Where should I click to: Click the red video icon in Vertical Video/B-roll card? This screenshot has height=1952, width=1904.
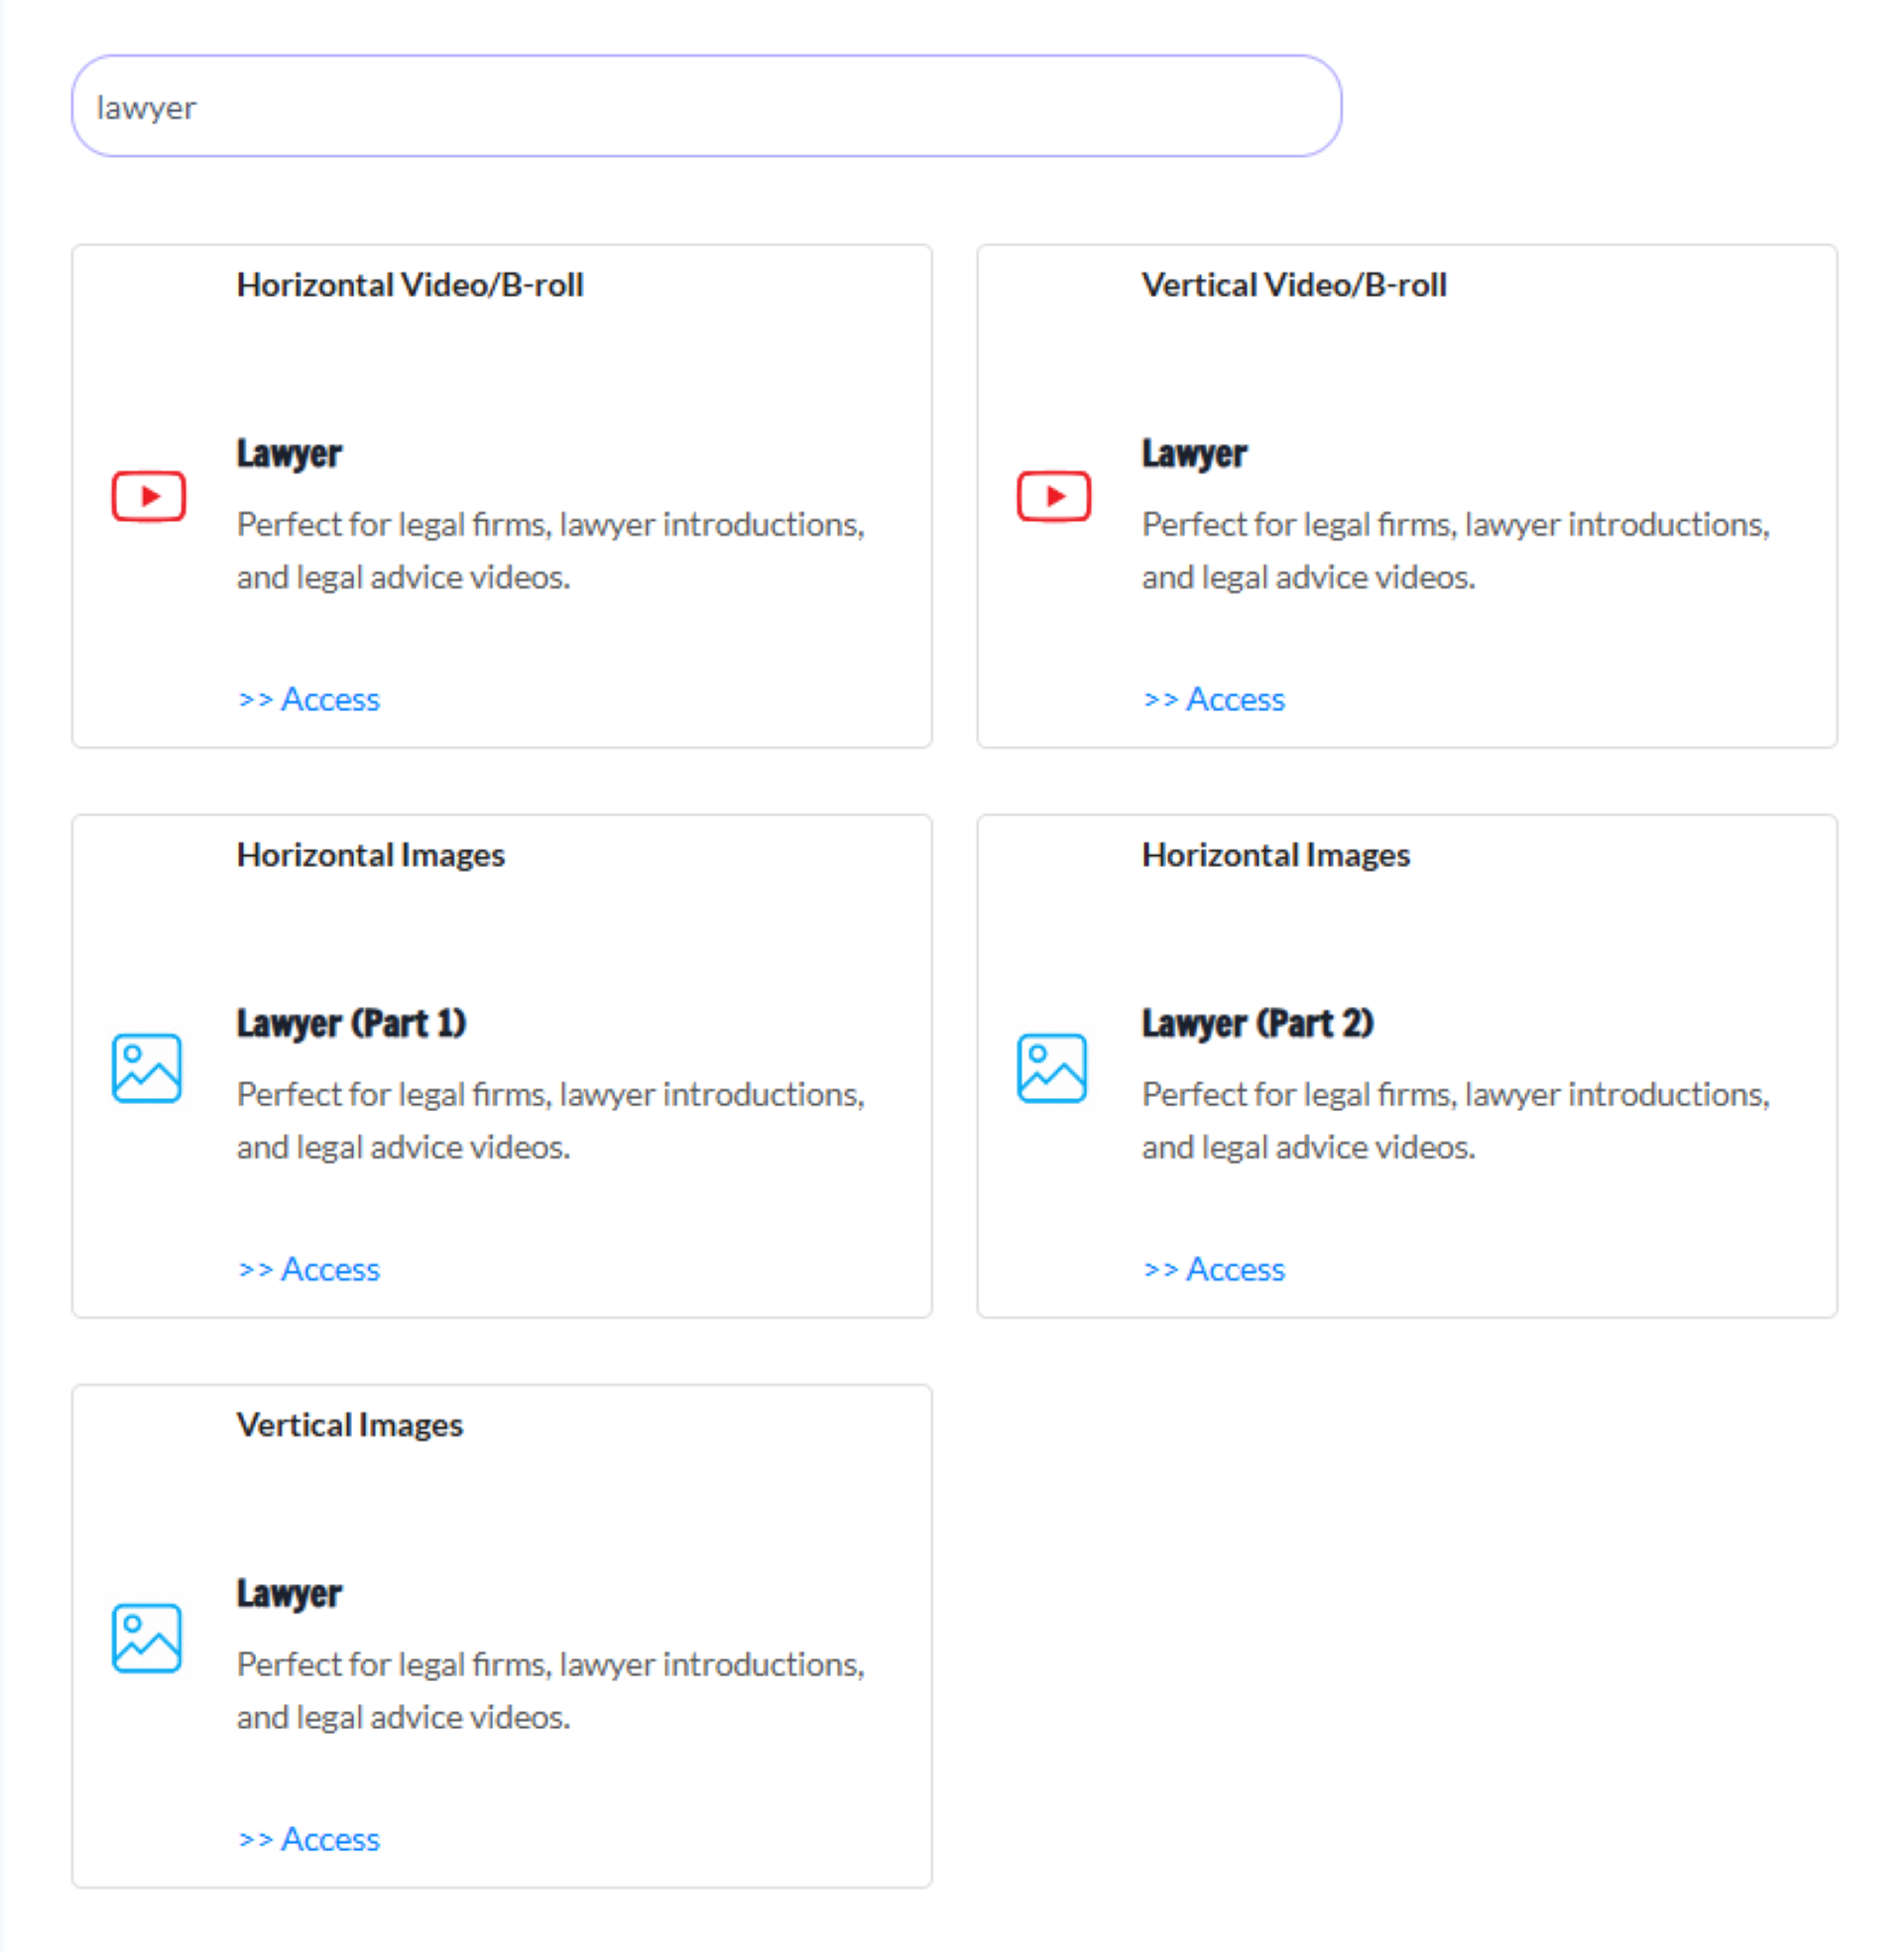1053,496
